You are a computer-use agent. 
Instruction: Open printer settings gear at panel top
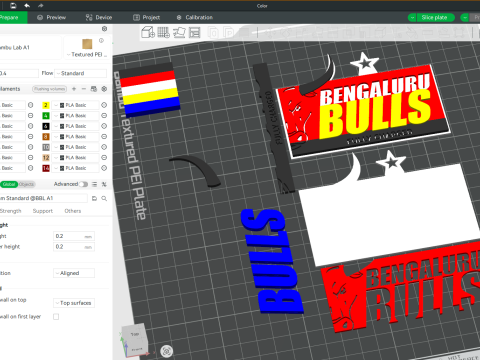pyautogui.click(x=104, y=29)
